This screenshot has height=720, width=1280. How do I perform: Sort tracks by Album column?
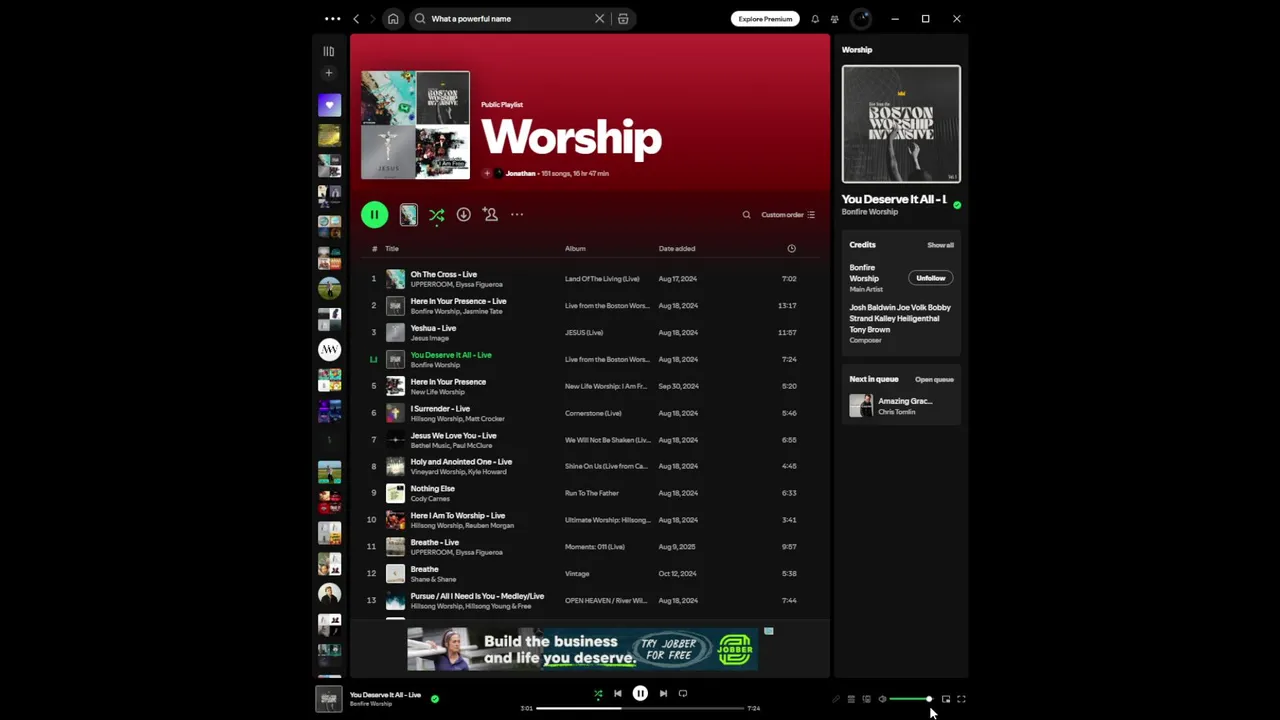coord(575,248)
